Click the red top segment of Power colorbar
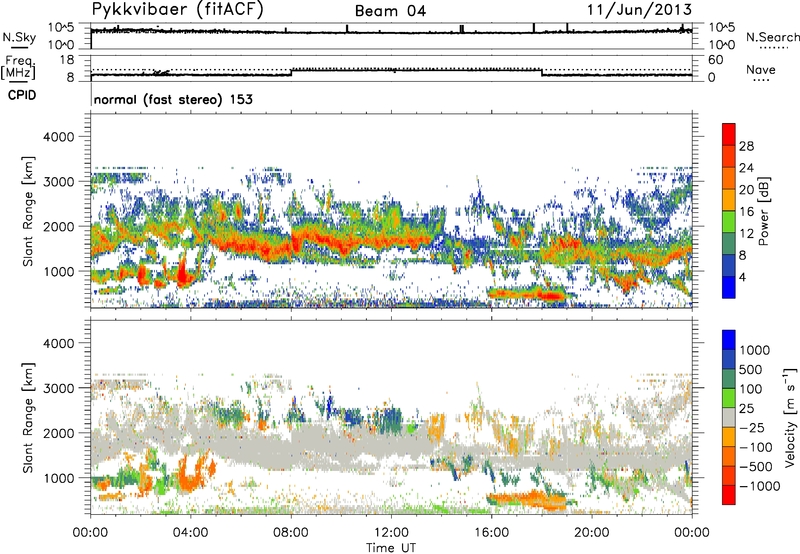 coord(729,134)
